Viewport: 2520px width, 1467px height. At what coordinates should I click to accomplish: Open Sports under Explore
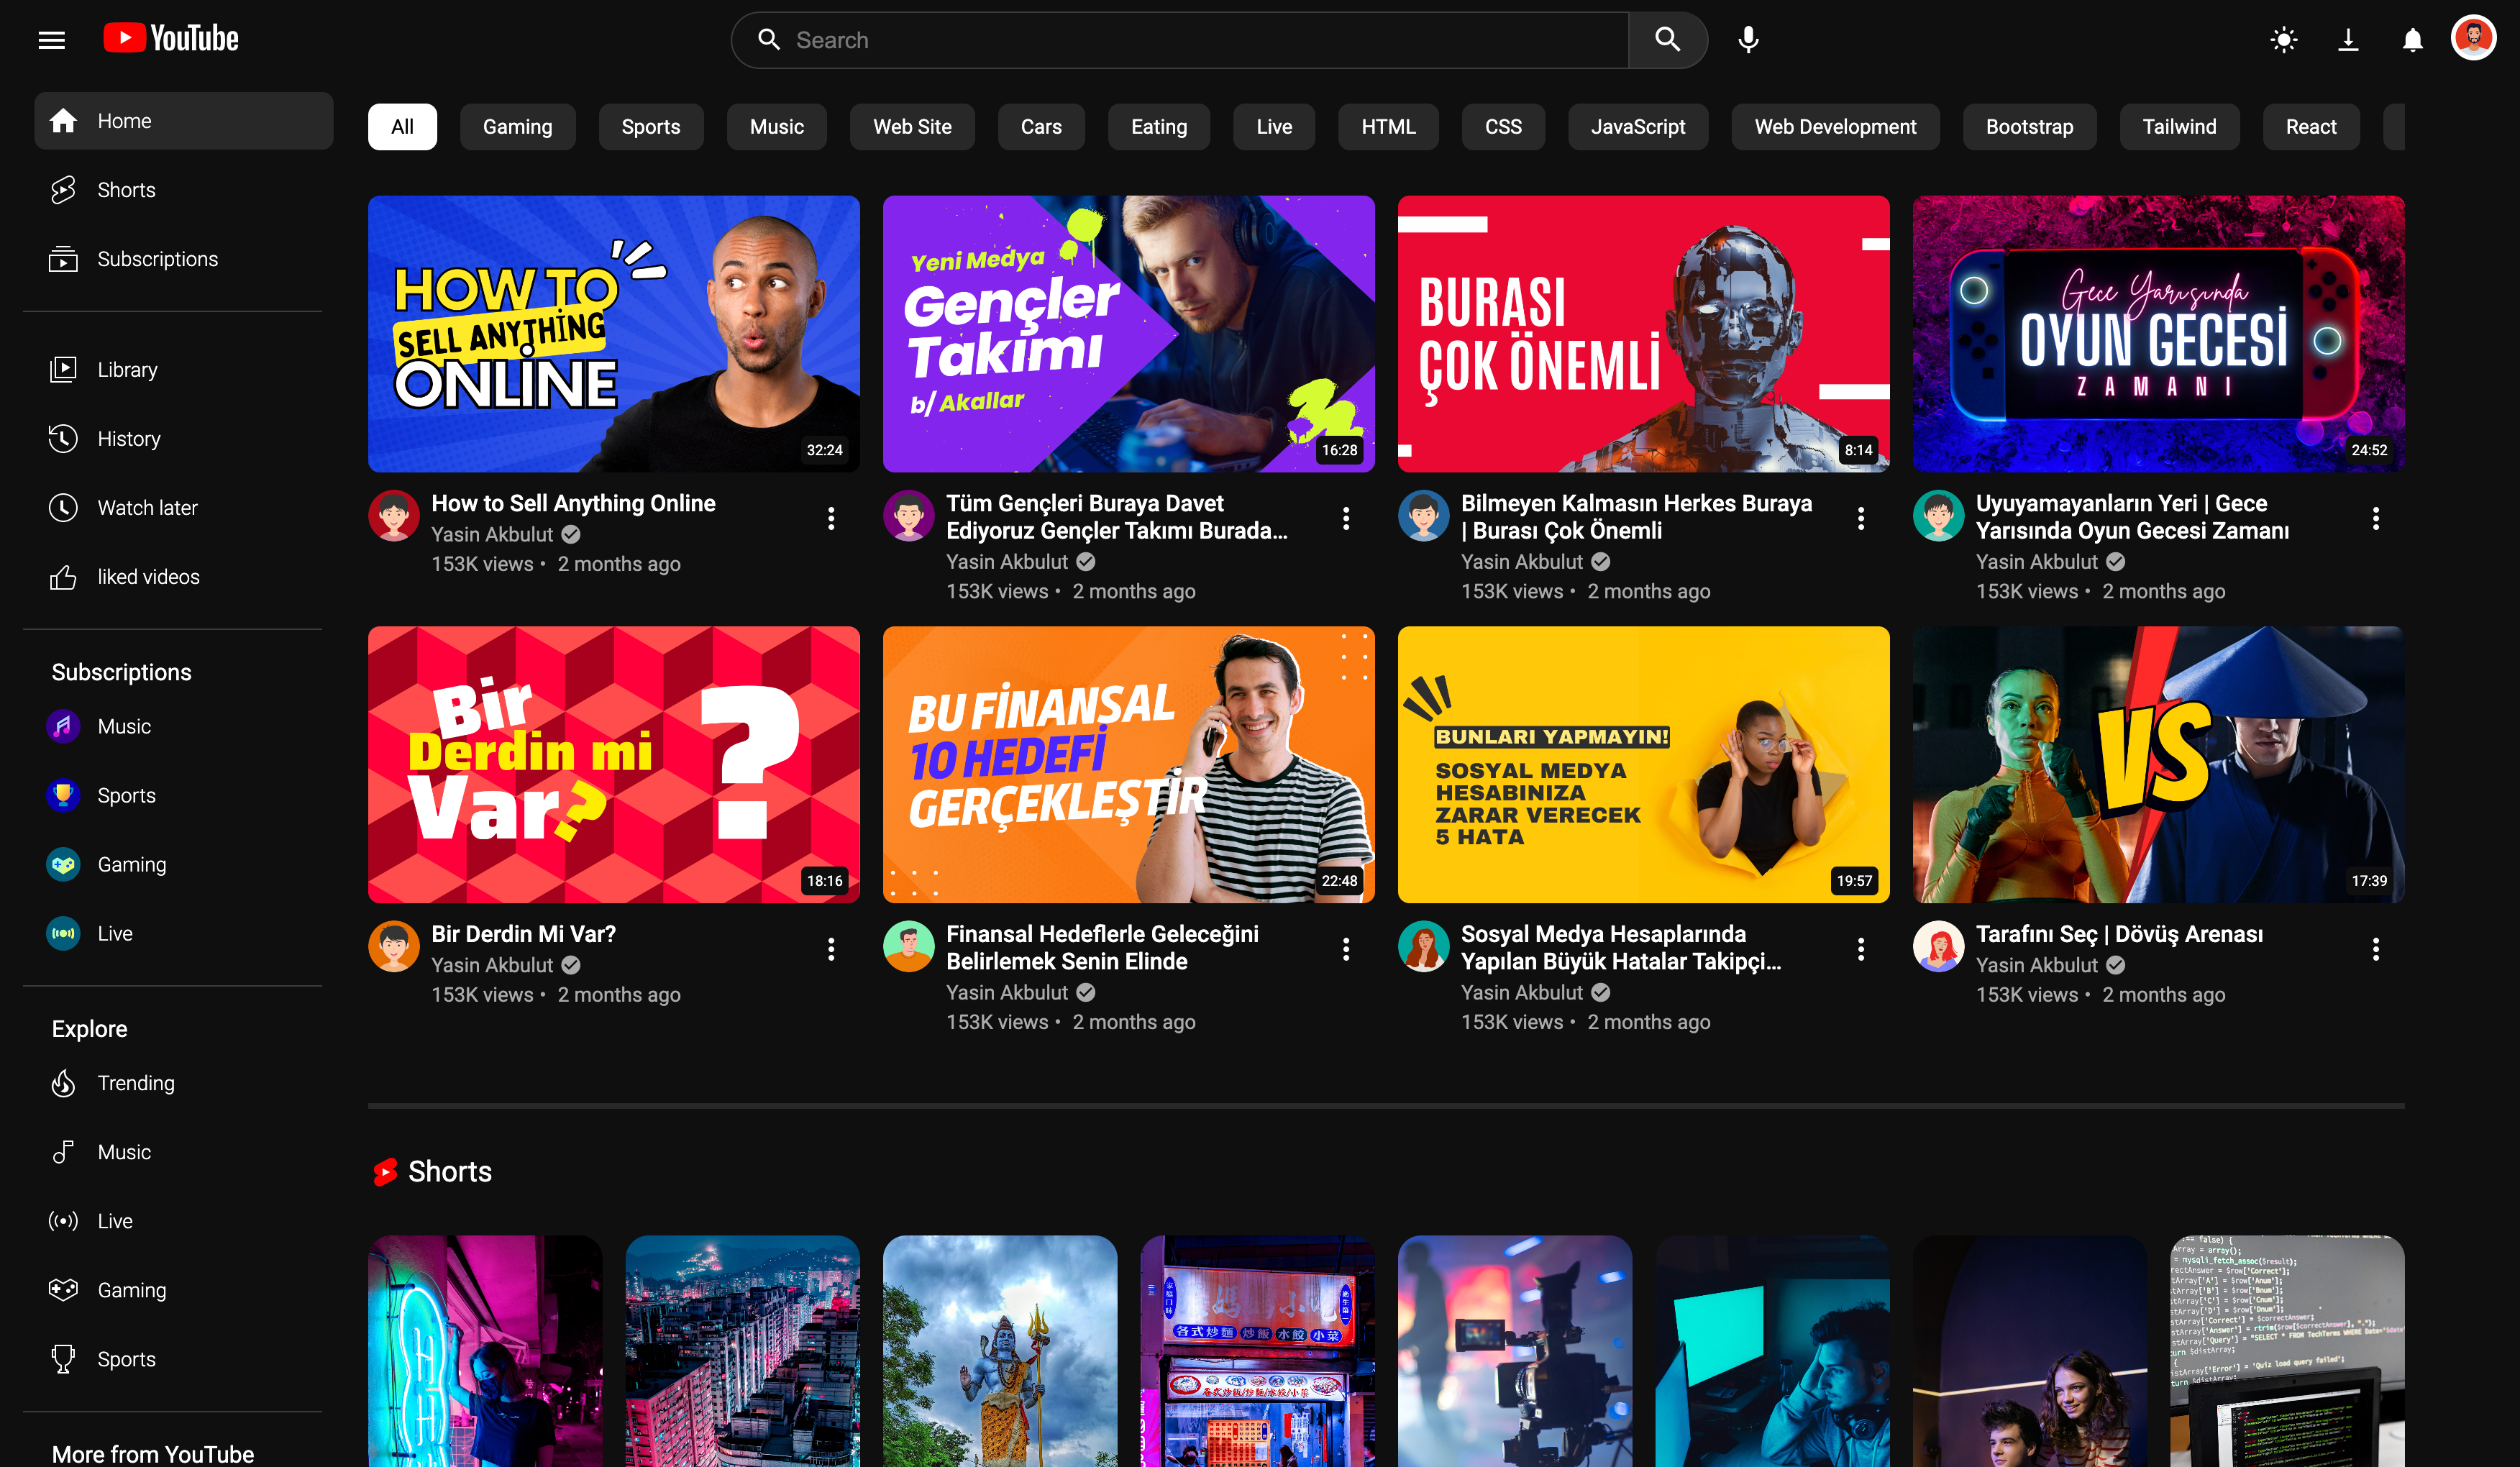pos(184,1359)
